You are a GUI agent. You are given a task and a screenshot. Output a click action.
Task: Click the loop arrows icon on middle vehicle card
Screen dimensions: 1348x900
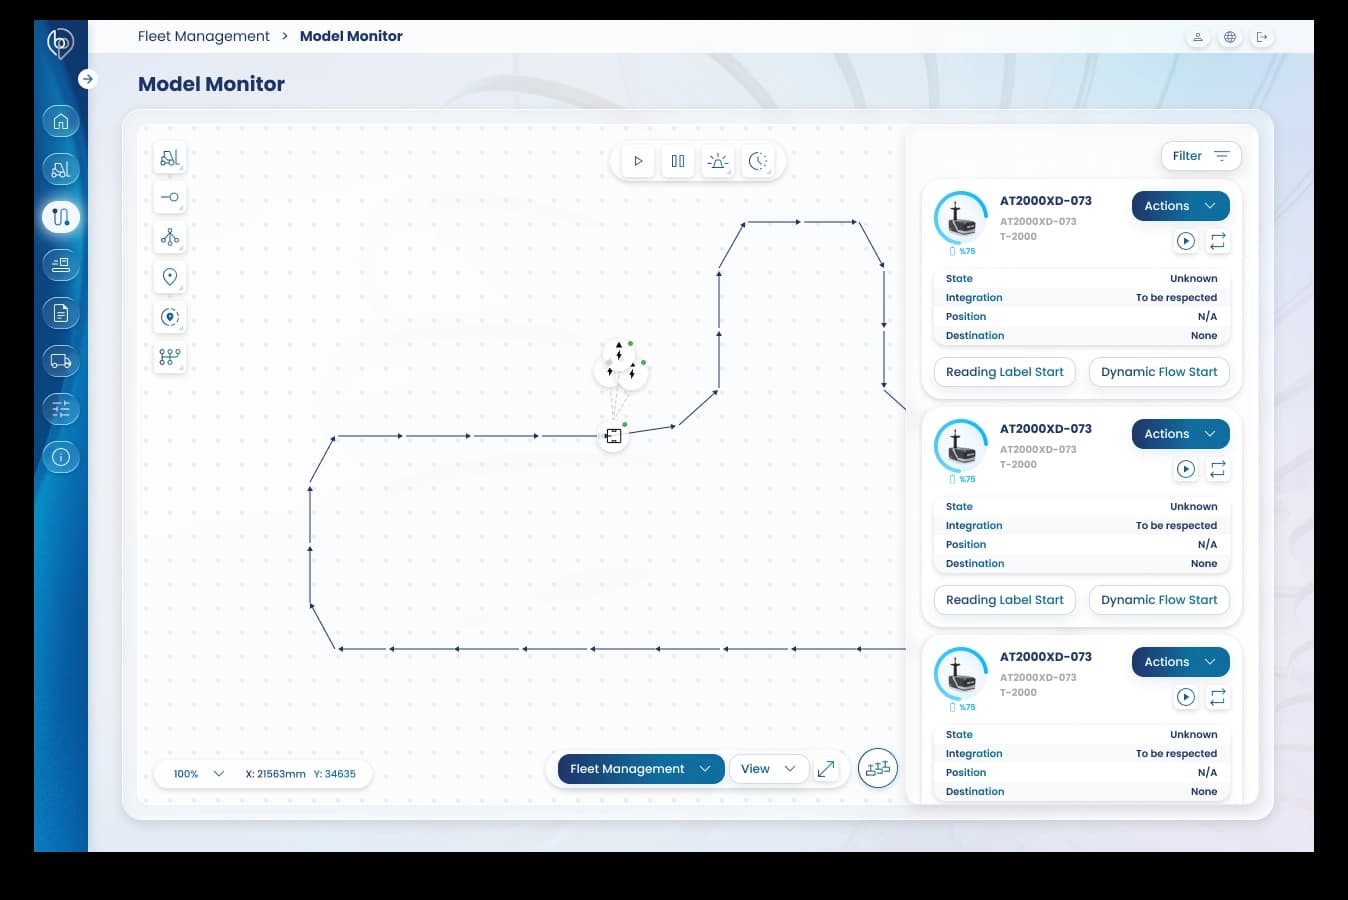pyautogui.click(x=1218, y=469)
